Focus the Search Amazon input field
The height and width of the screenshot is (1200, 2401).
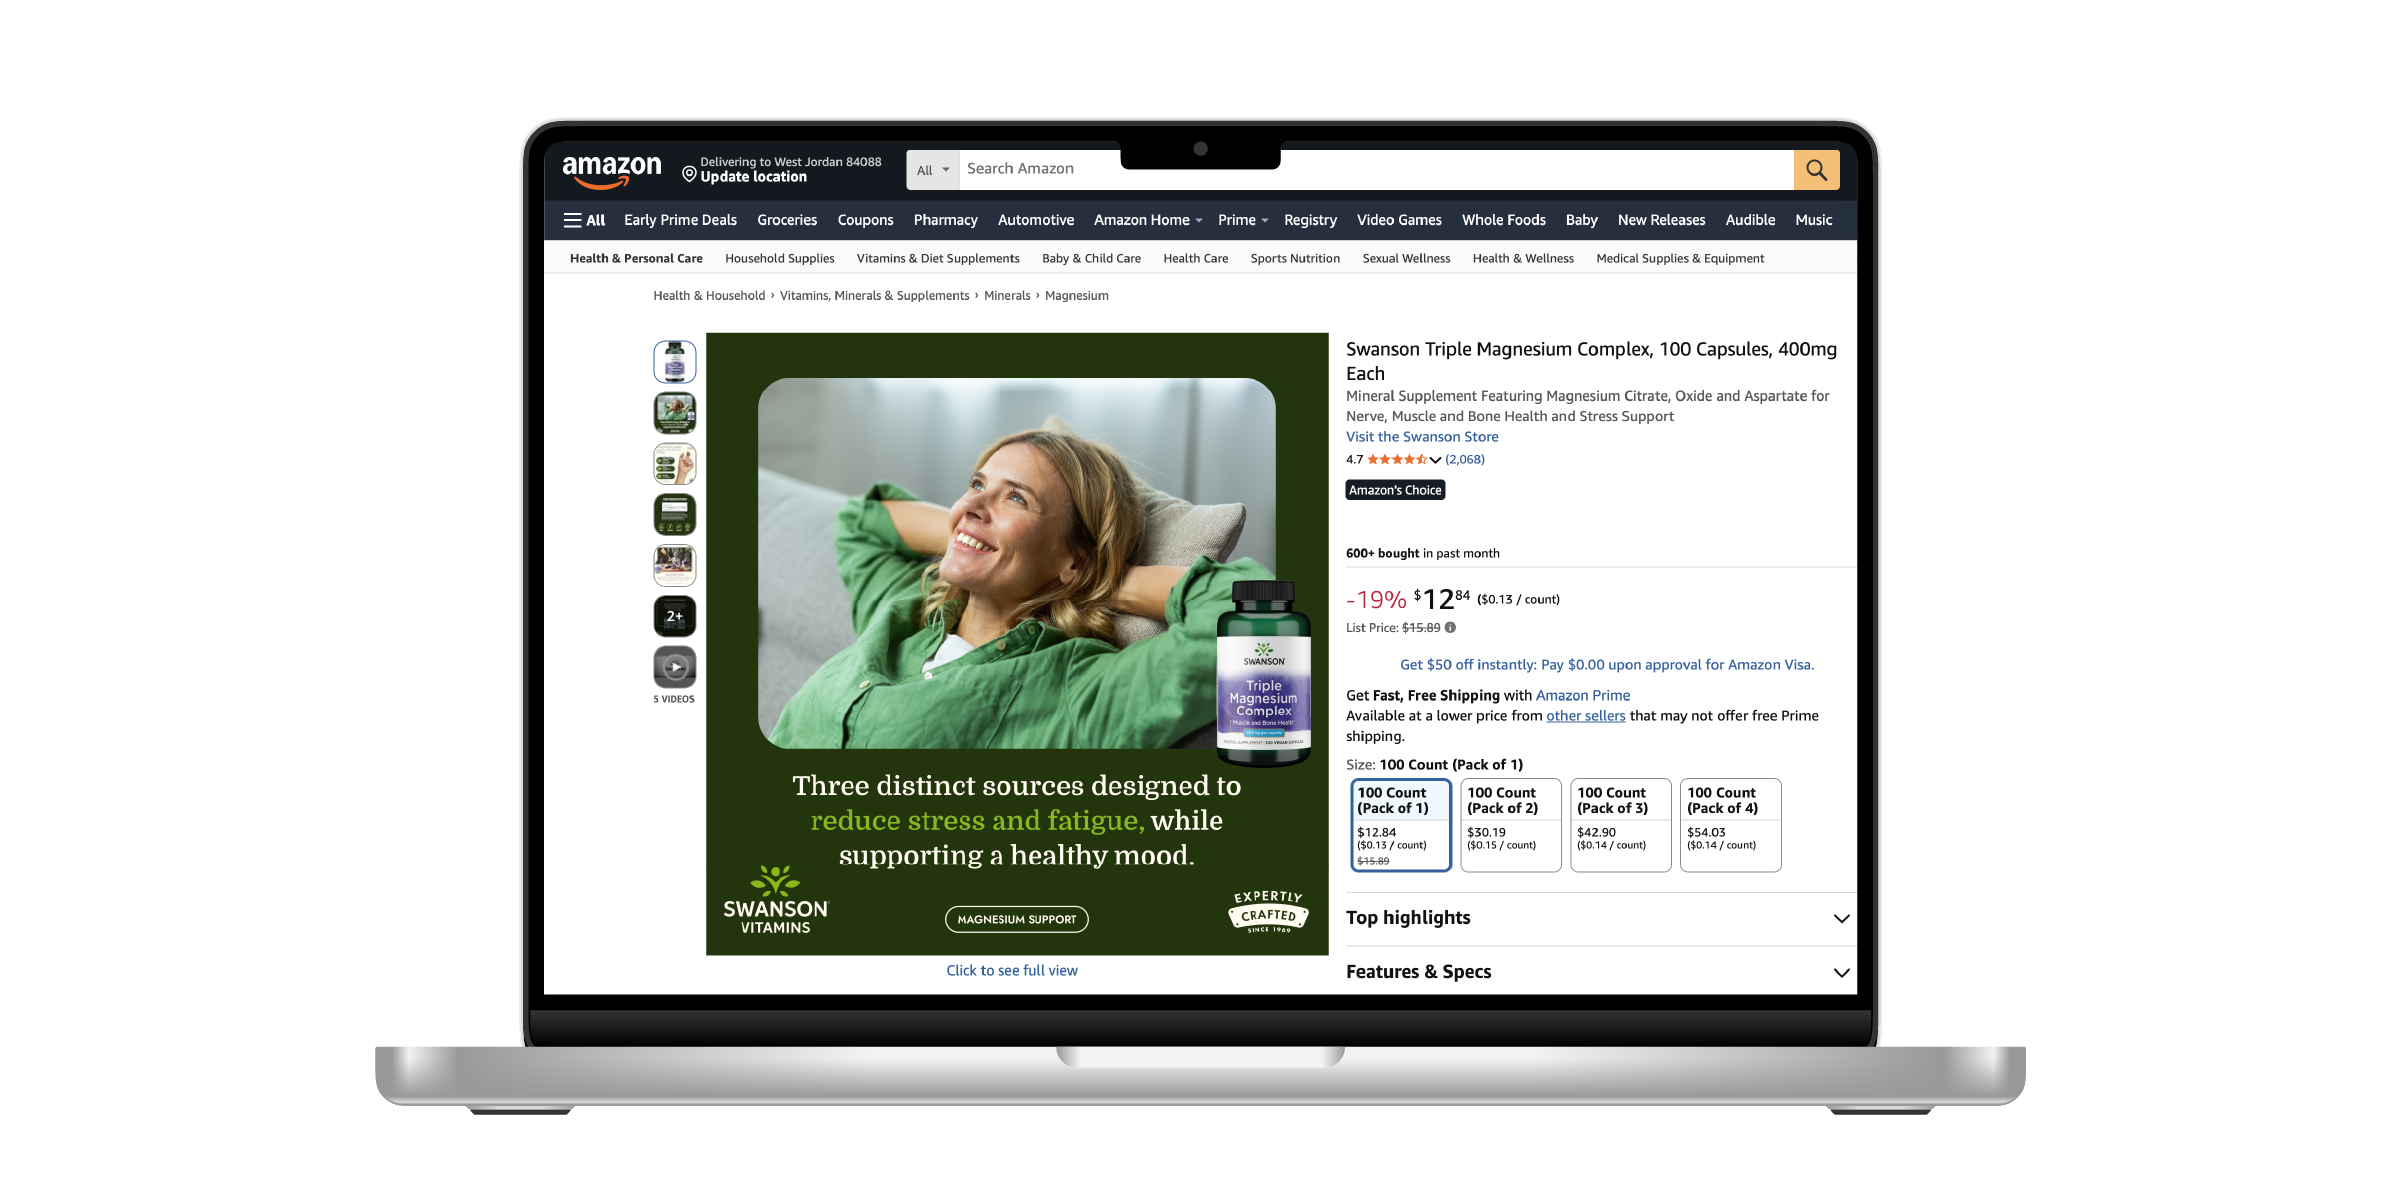pyautogui.click(x=1376, y=170)
